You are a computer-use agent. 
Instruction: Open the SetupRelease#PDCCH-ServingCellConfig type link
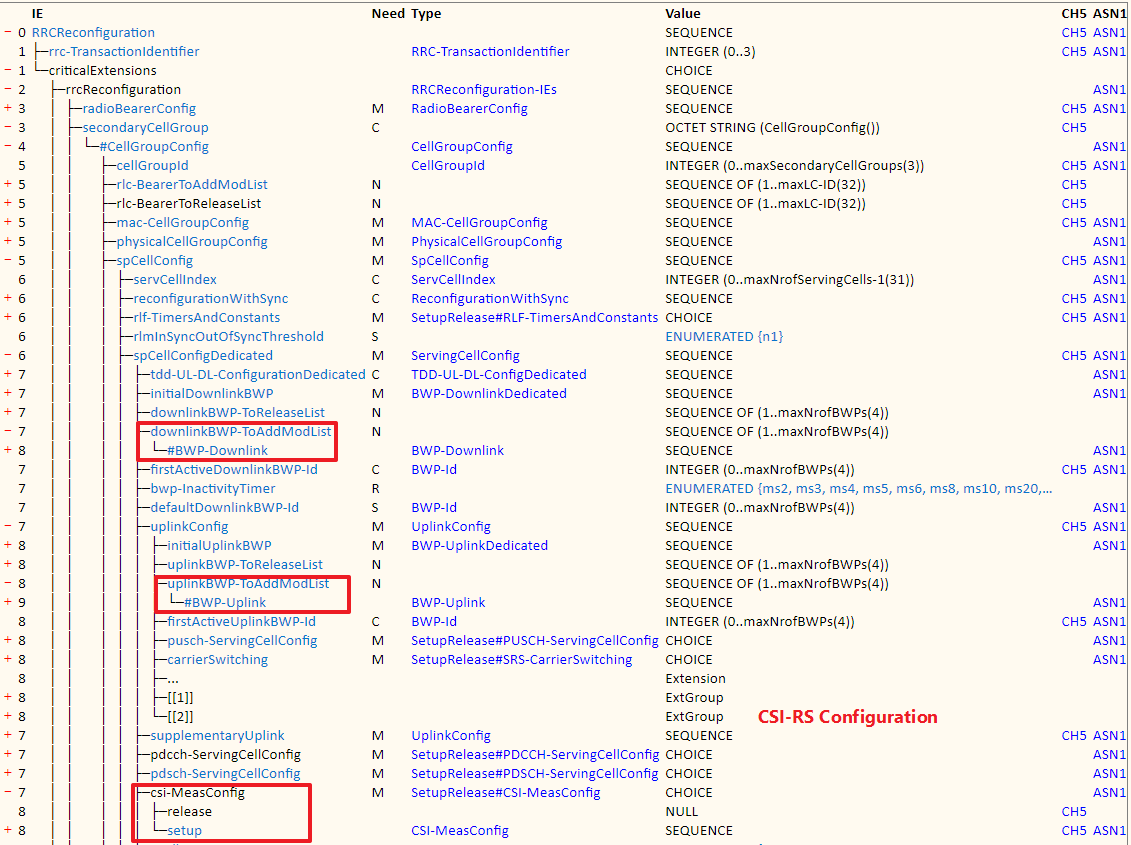pyautogui.click(x=535, y=755)
